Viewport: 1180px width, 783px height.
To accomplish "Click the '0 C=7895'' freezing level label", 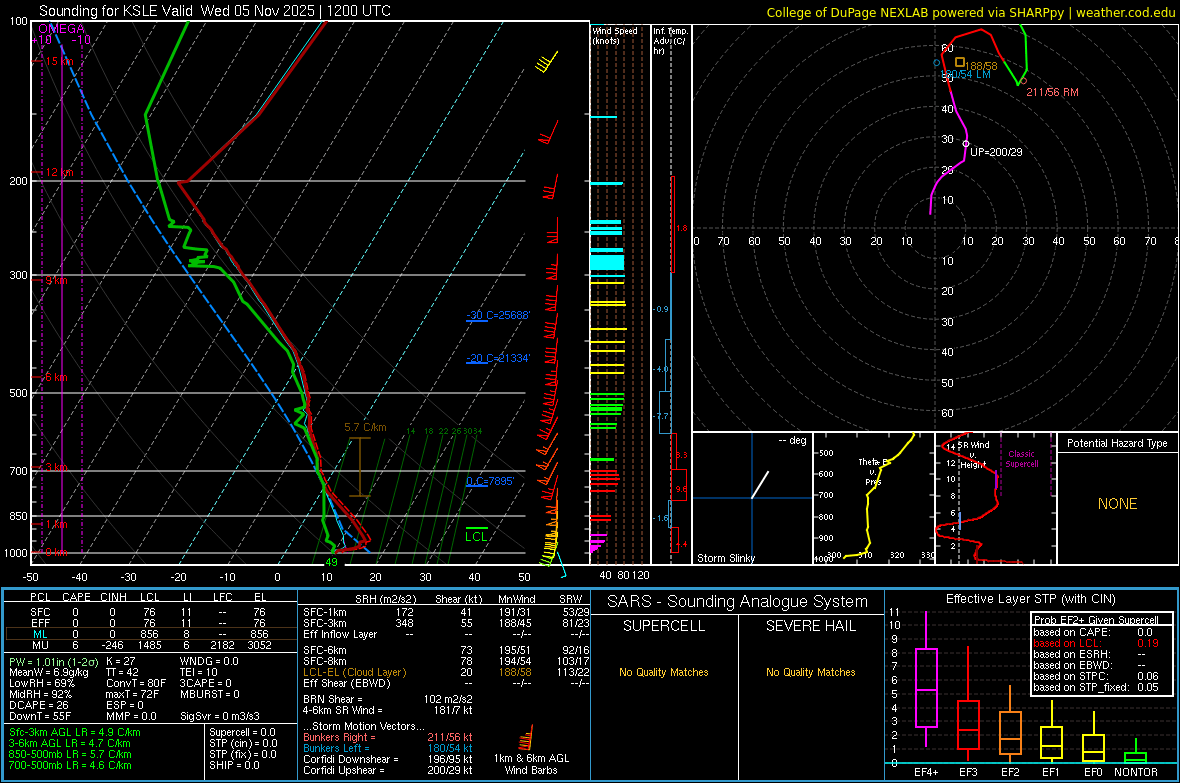I will click(490, 481).
